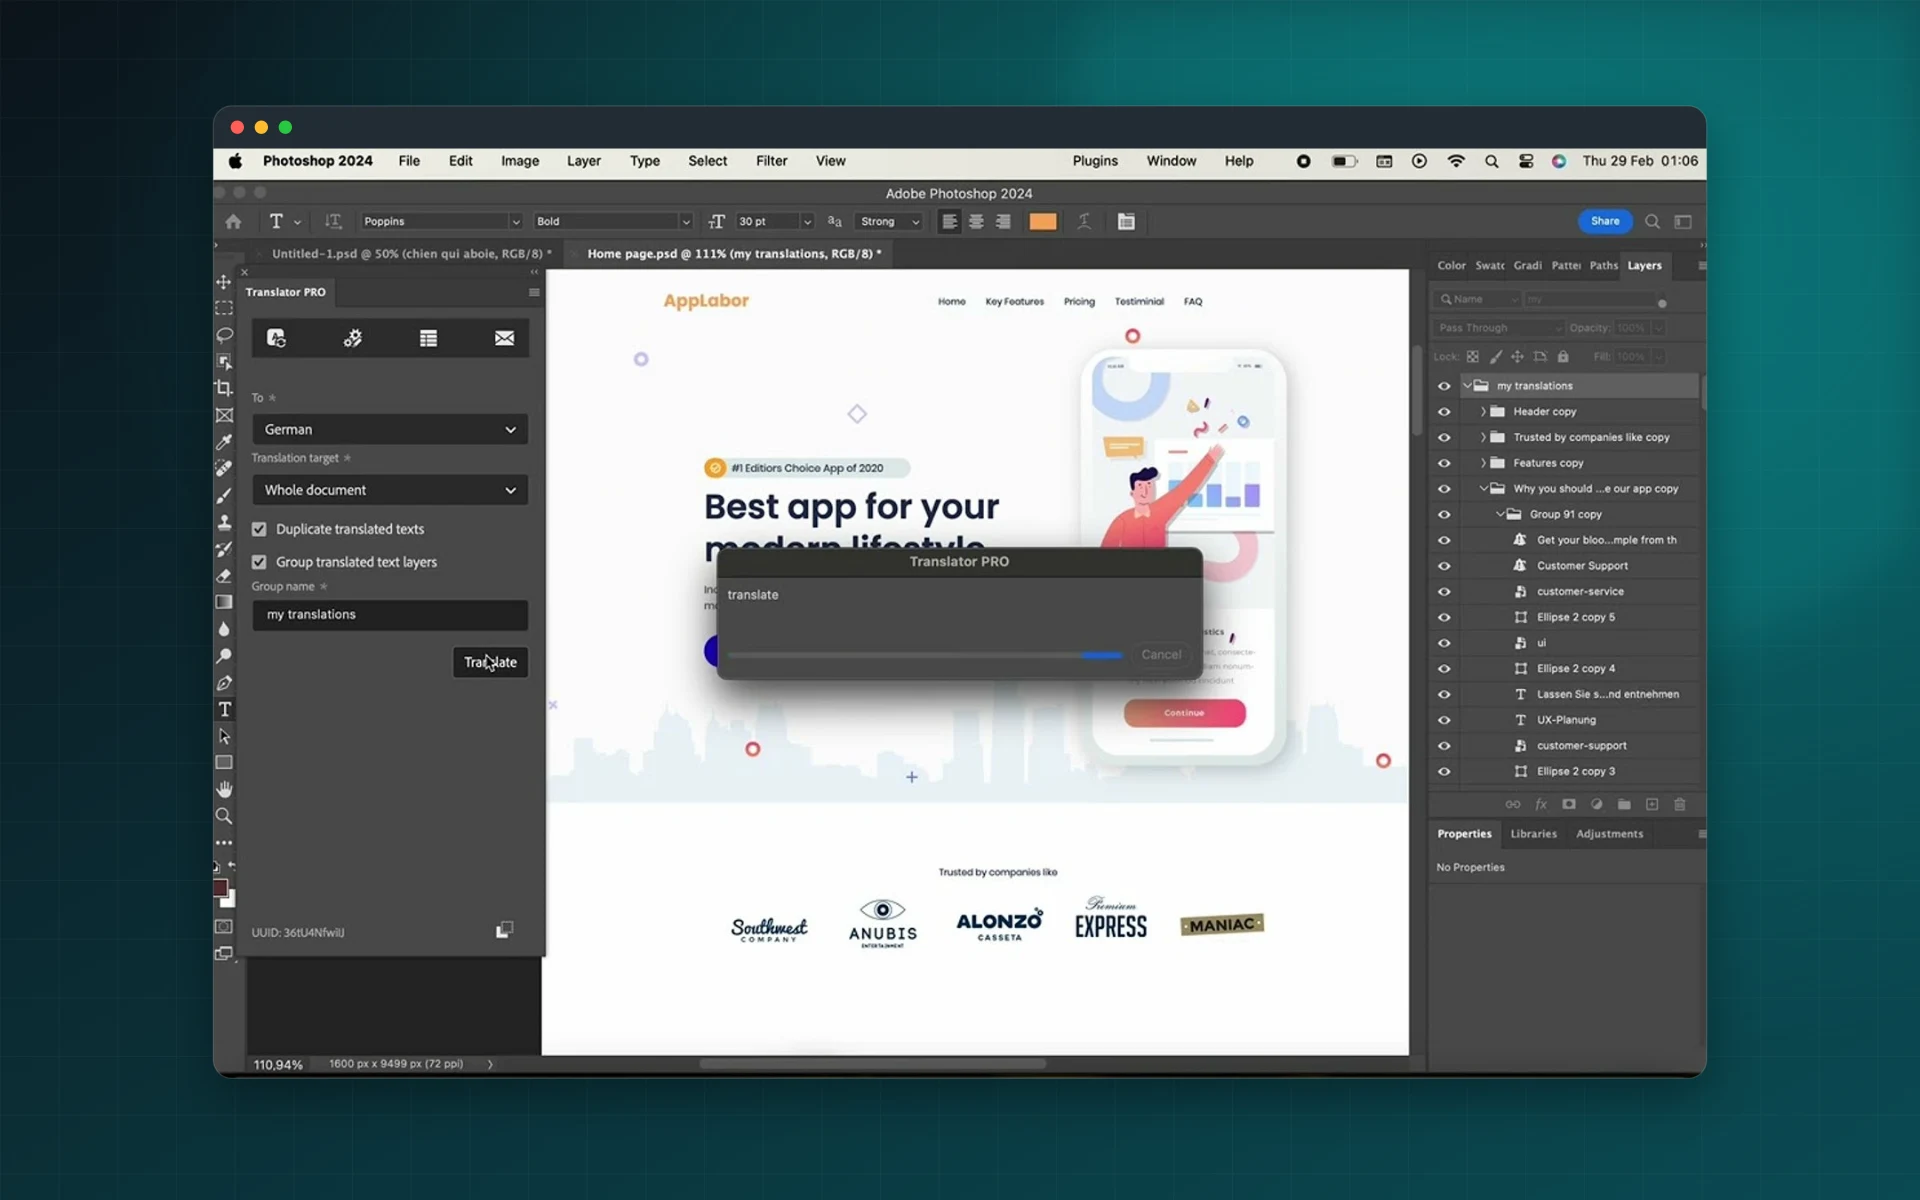Toggle character and paragraph panels icon
Viewport: 1920px width, 1200px height.
click(x=1126, y=221)
